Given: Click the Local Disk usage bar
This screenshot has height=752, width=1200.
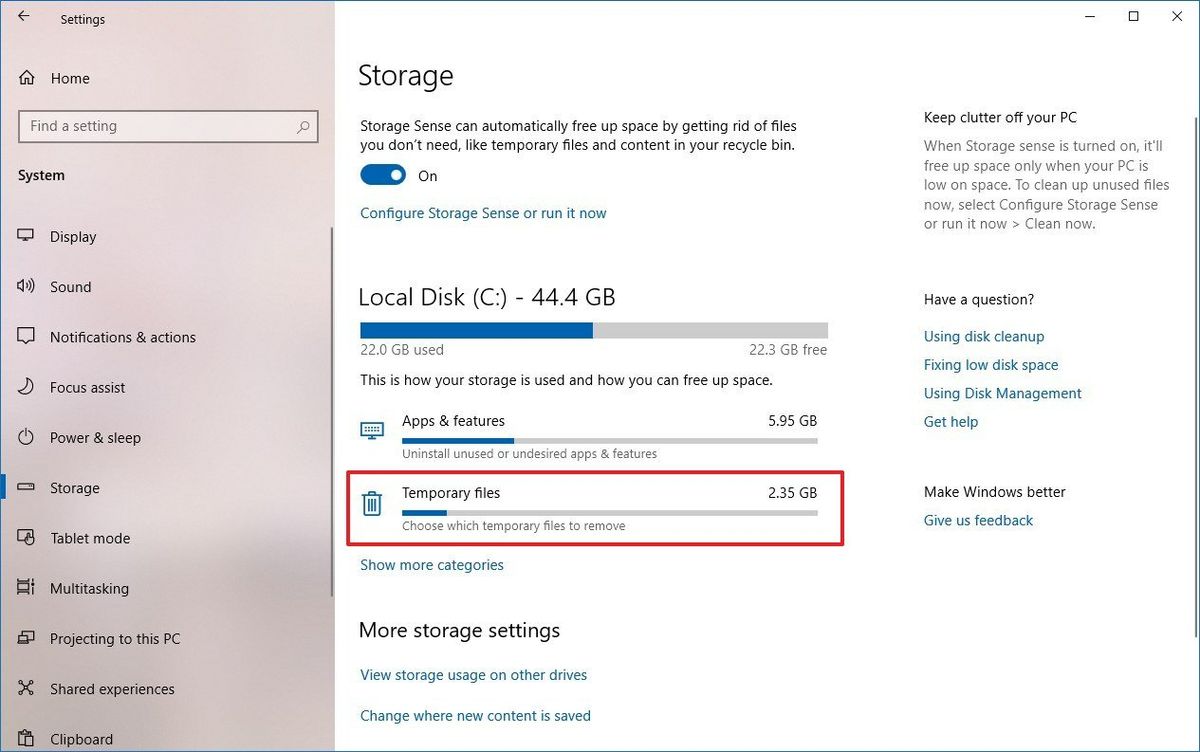Looking at the screenshot, I should 593,329.
